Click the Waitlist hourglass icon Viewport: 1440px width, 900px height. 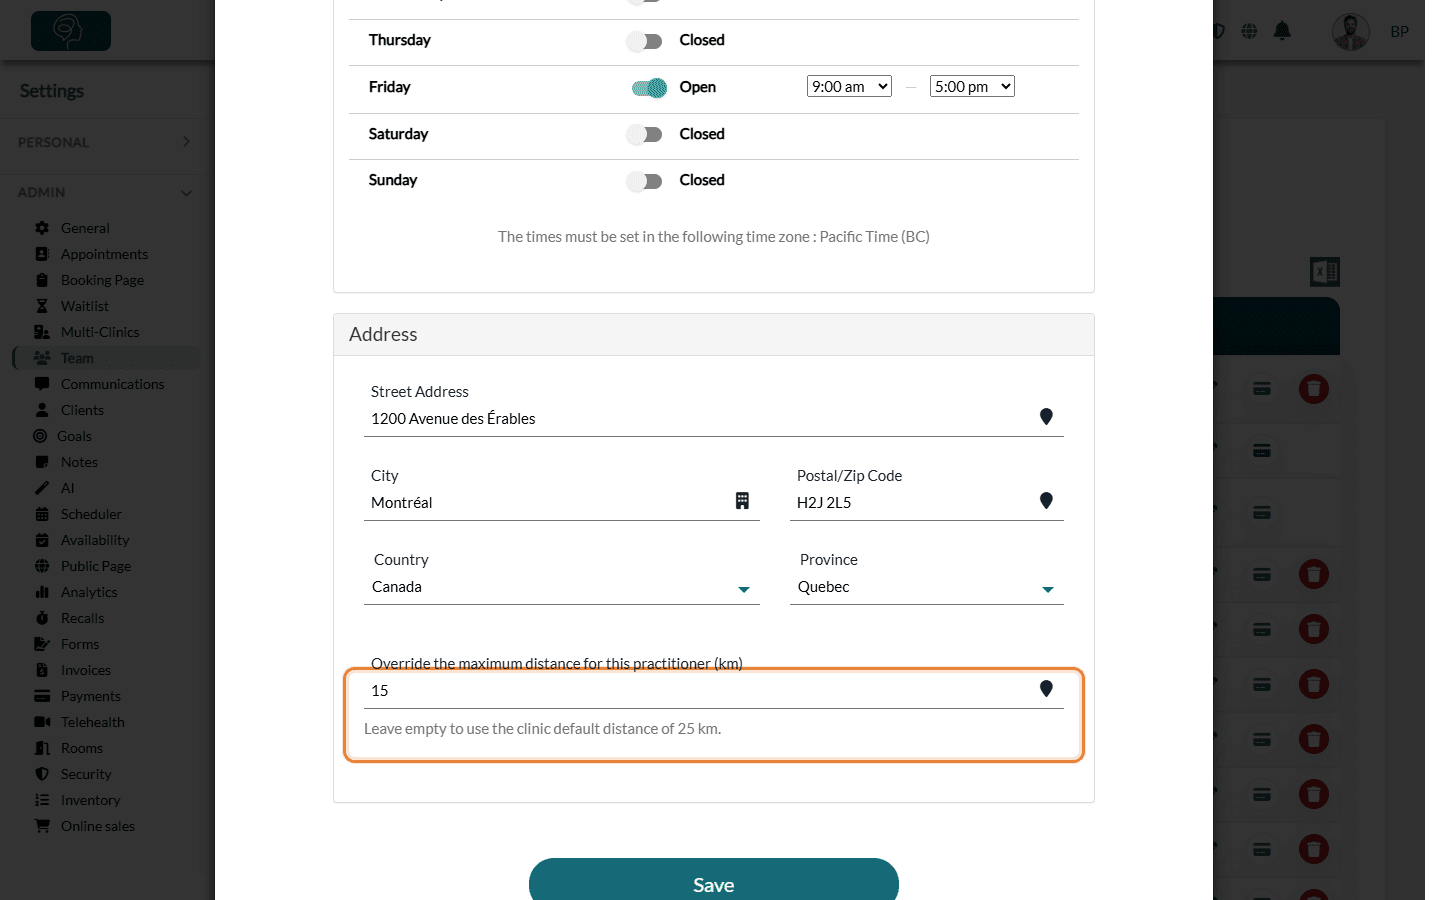pyautogui.click(x=42, y=306)
